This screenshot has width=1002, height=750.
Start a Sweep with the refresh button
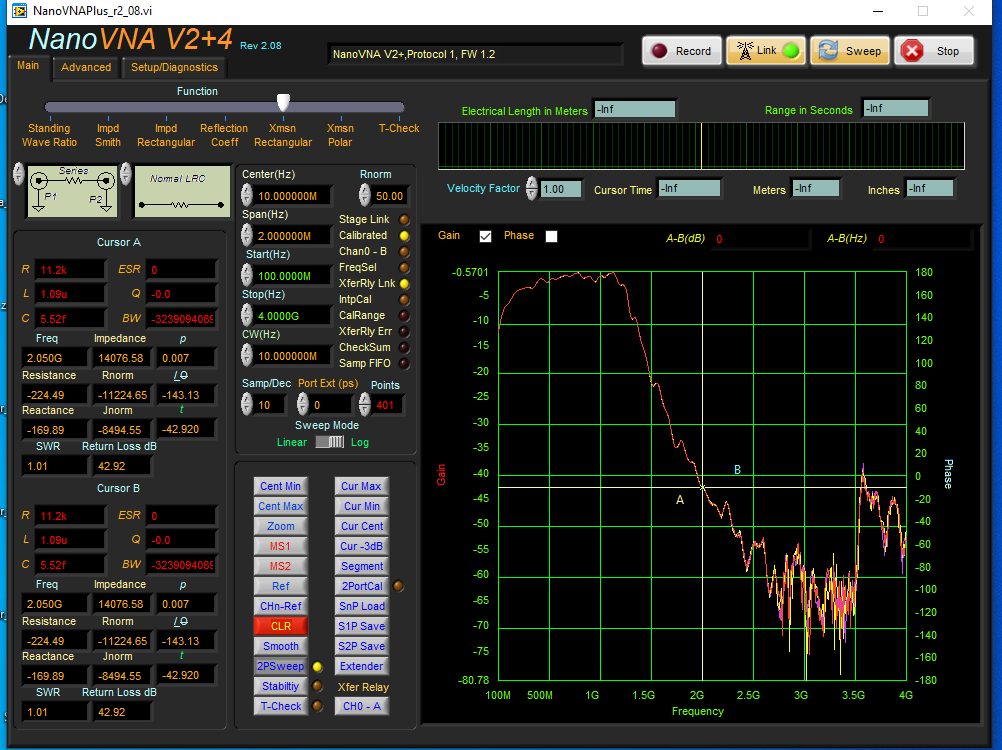pyautogui.click(x=850, y=51)
